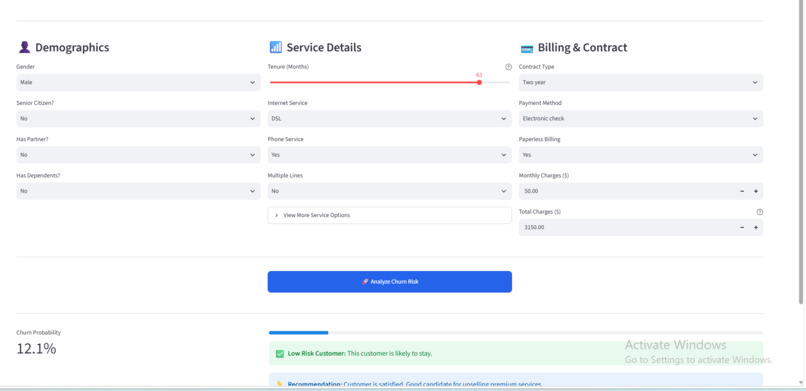Click the green check icon by Low Risk Customer
Screen dimensions: 806x391
pyautogui.click(x=280, y=353)
